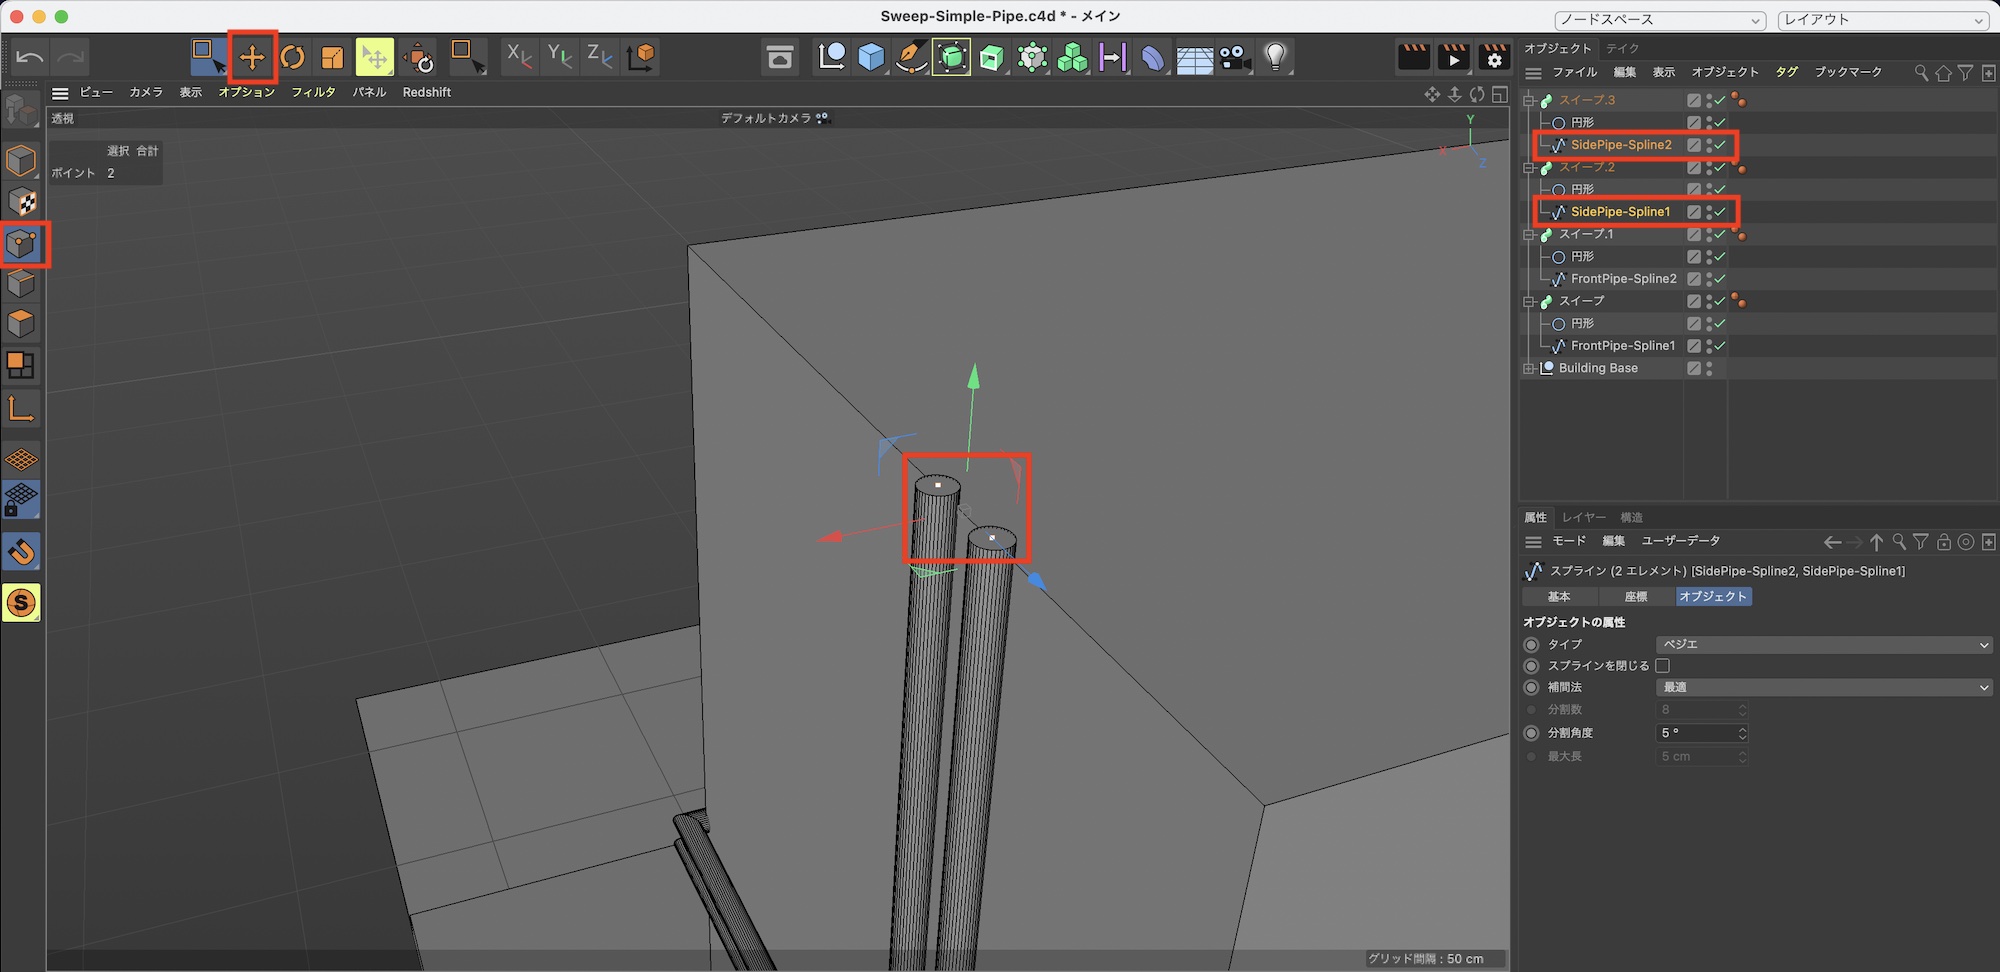Open Edit Render Settings gear clapper
Viewport: 2000px width, 972px height.
1494,57
